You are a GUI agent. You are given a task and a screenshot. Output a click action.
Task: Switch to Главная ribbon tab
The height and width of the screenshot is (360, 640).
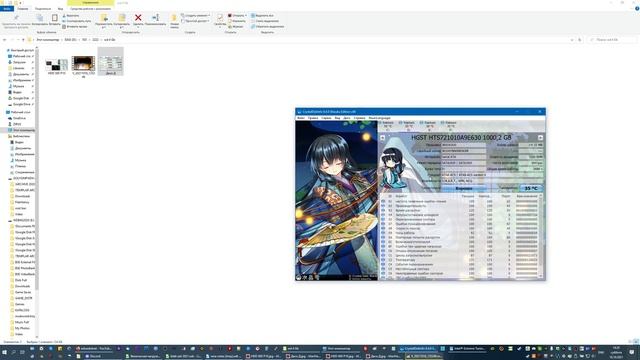(x=23, y=9)
